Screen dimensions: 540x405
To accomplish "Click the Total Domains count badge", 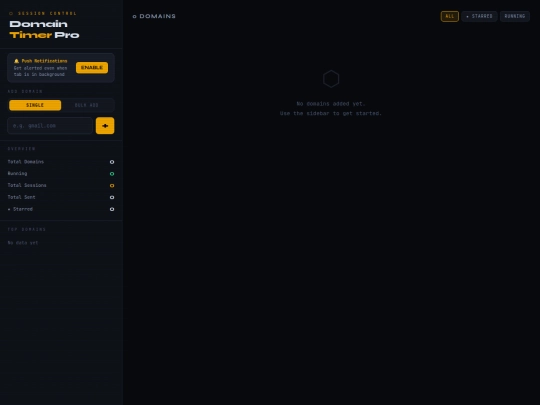I will tap(112, 162).
